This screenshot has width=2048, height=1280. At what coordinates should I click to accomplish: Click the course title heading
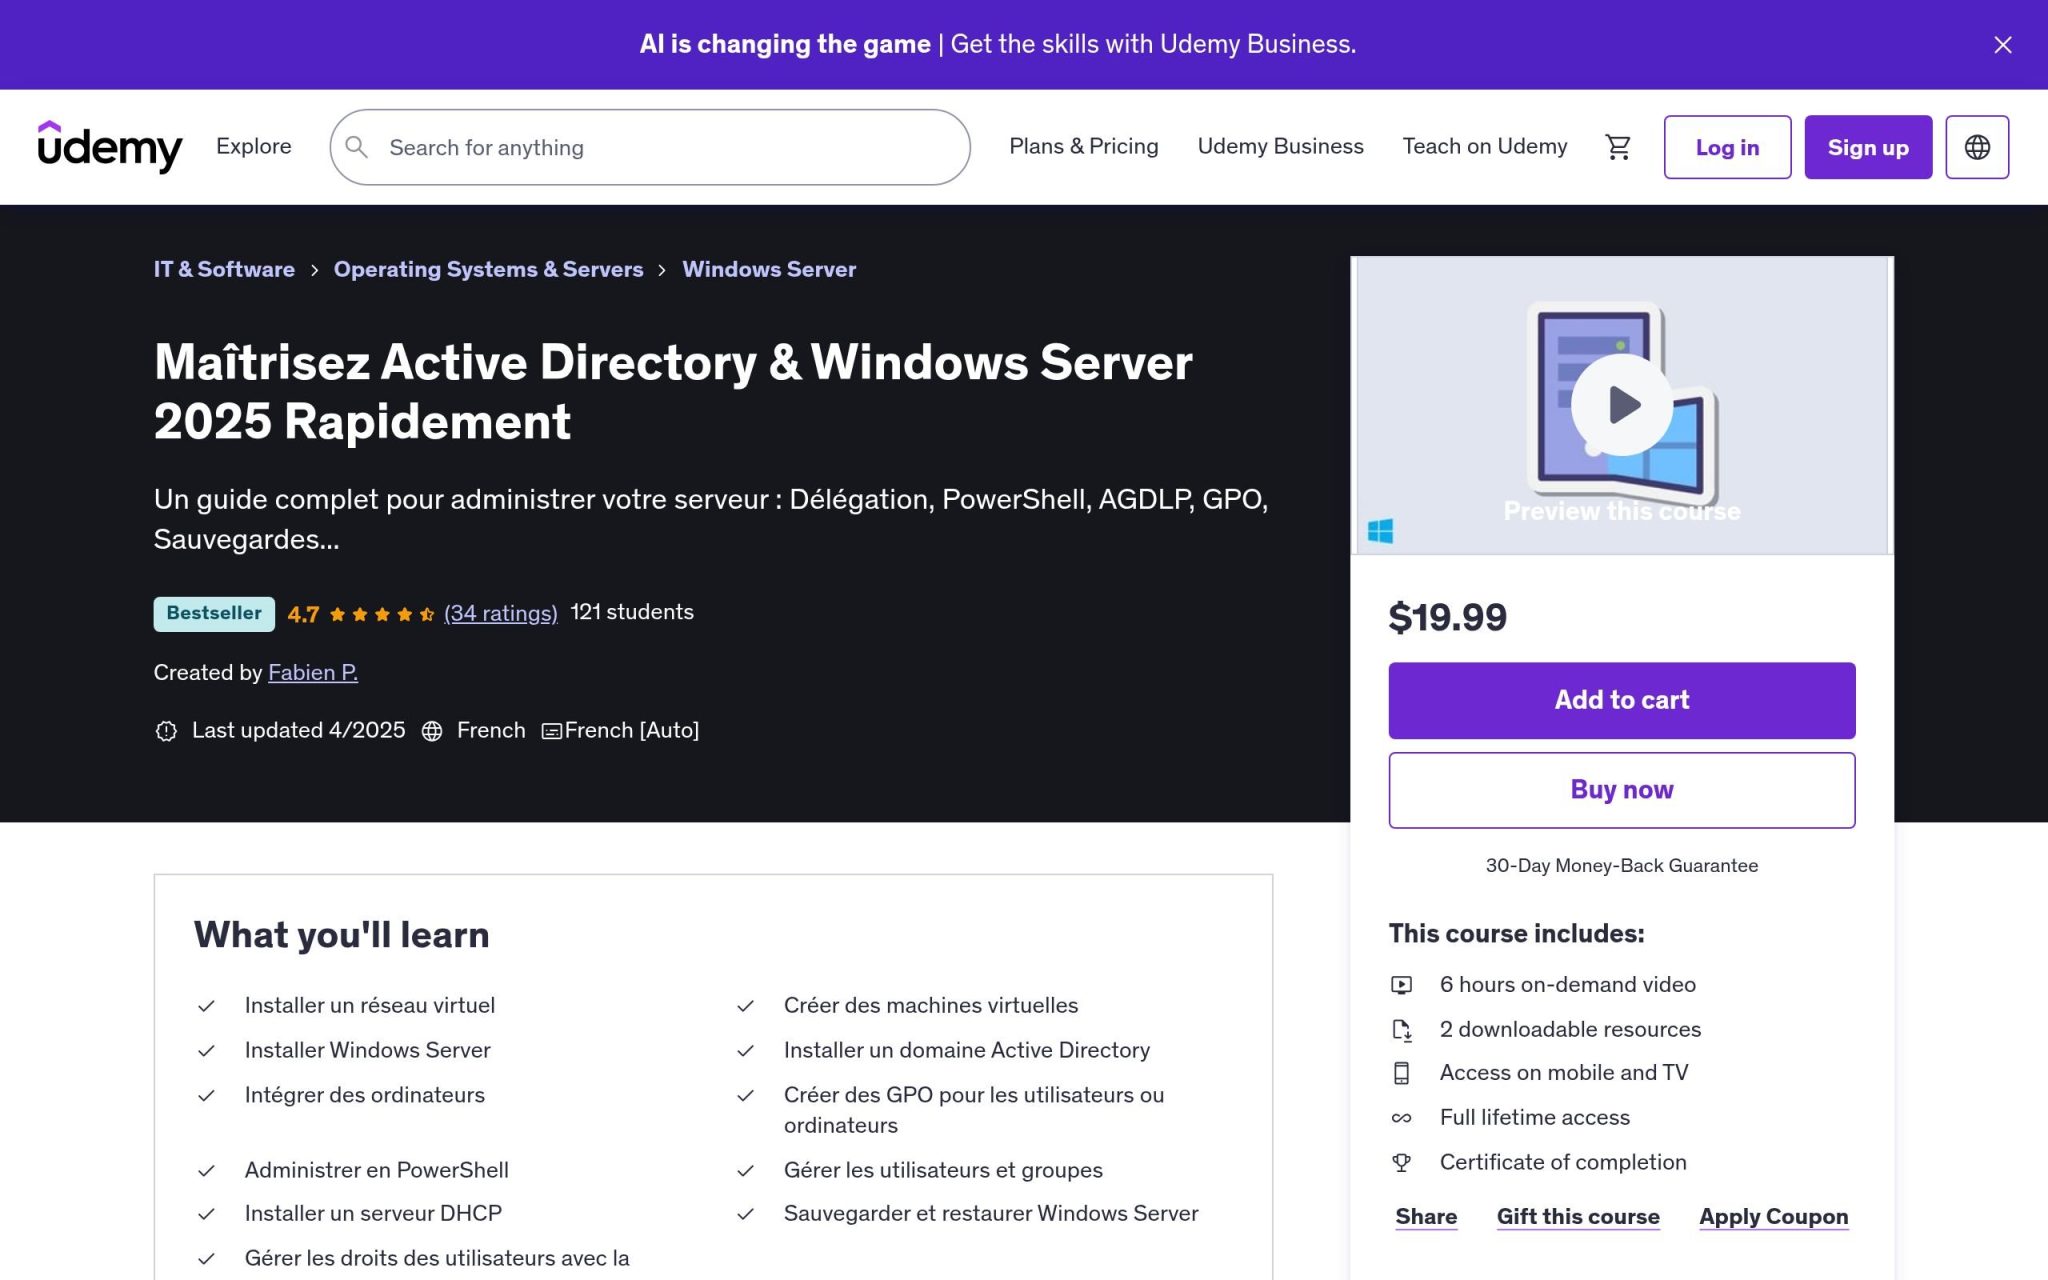673,391
